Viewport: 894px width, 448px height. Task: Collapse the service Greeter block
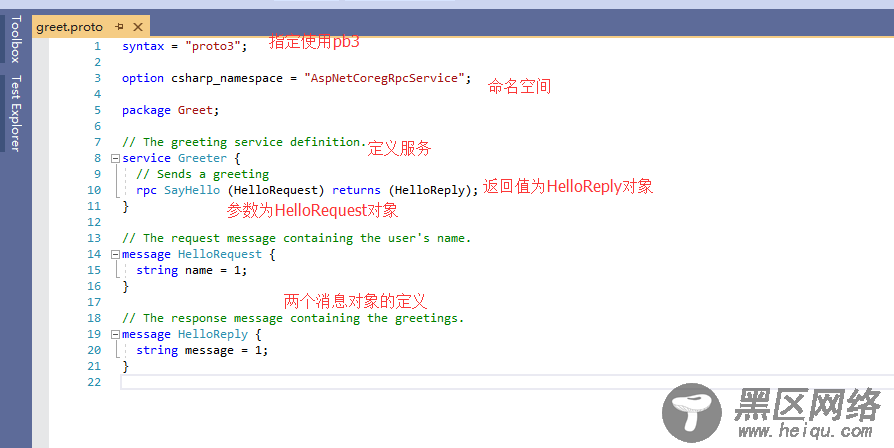coord(115,158)
